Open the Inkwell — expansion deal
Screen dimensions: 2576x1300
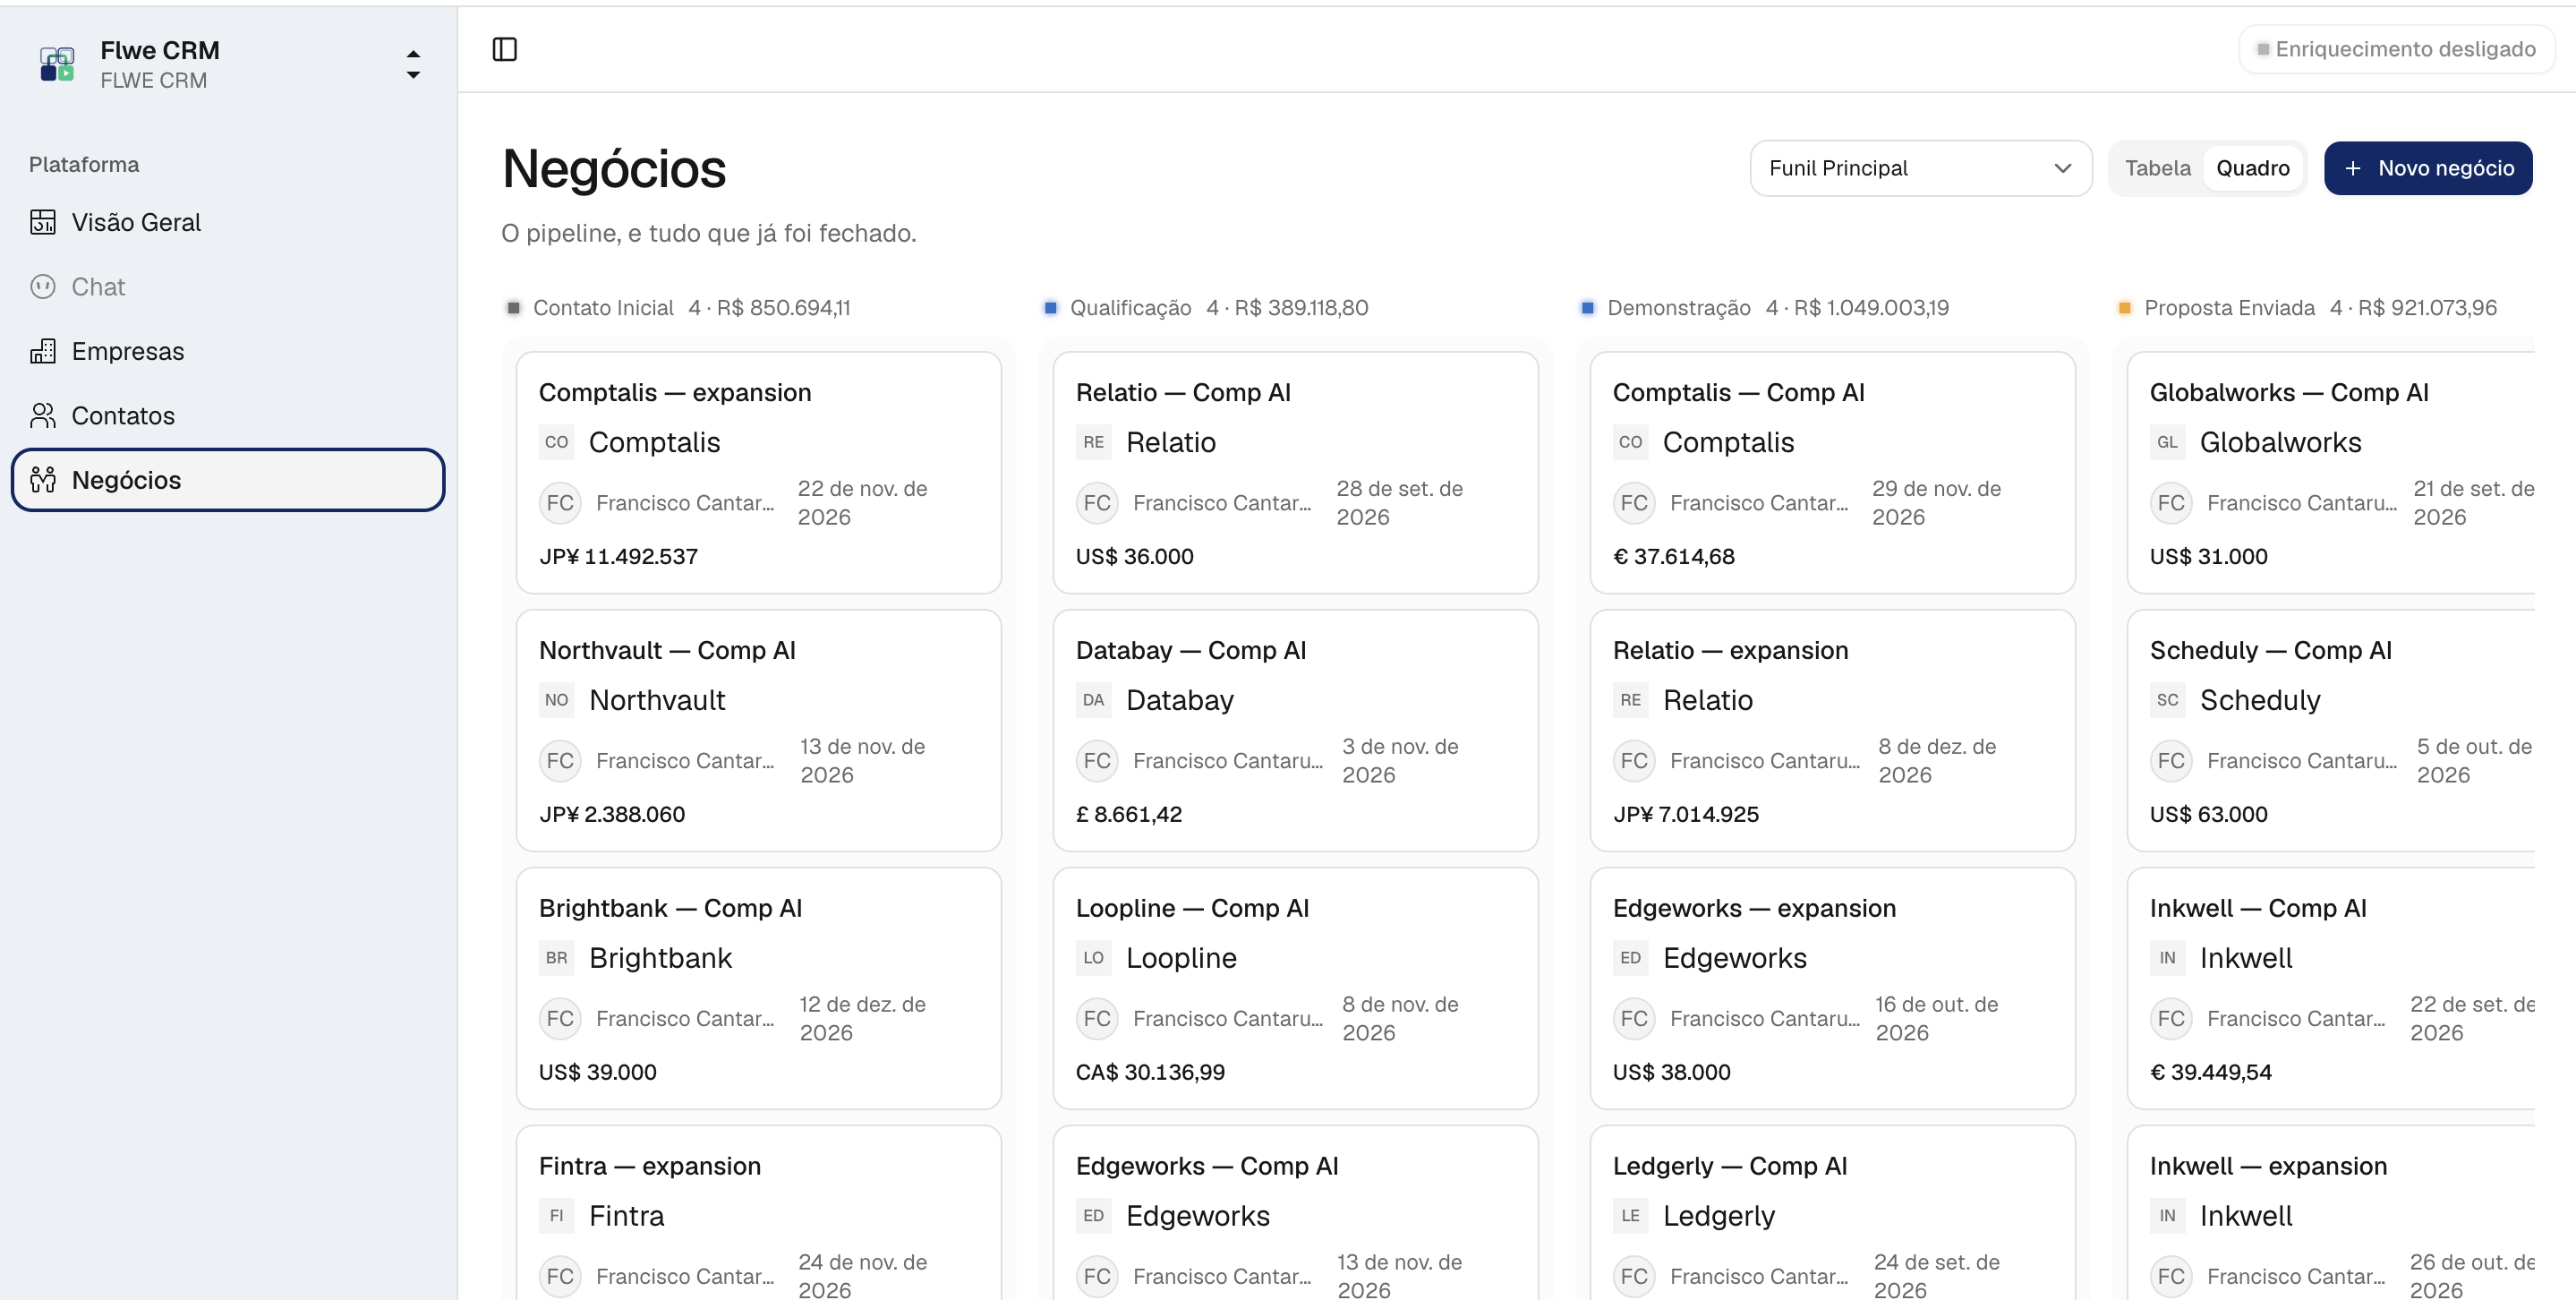pos(2331,1213)
